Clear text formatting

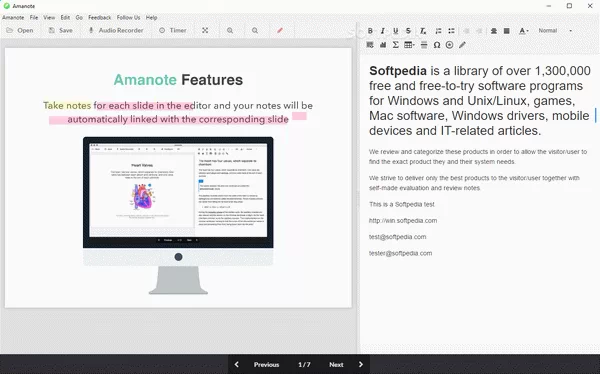422,31
